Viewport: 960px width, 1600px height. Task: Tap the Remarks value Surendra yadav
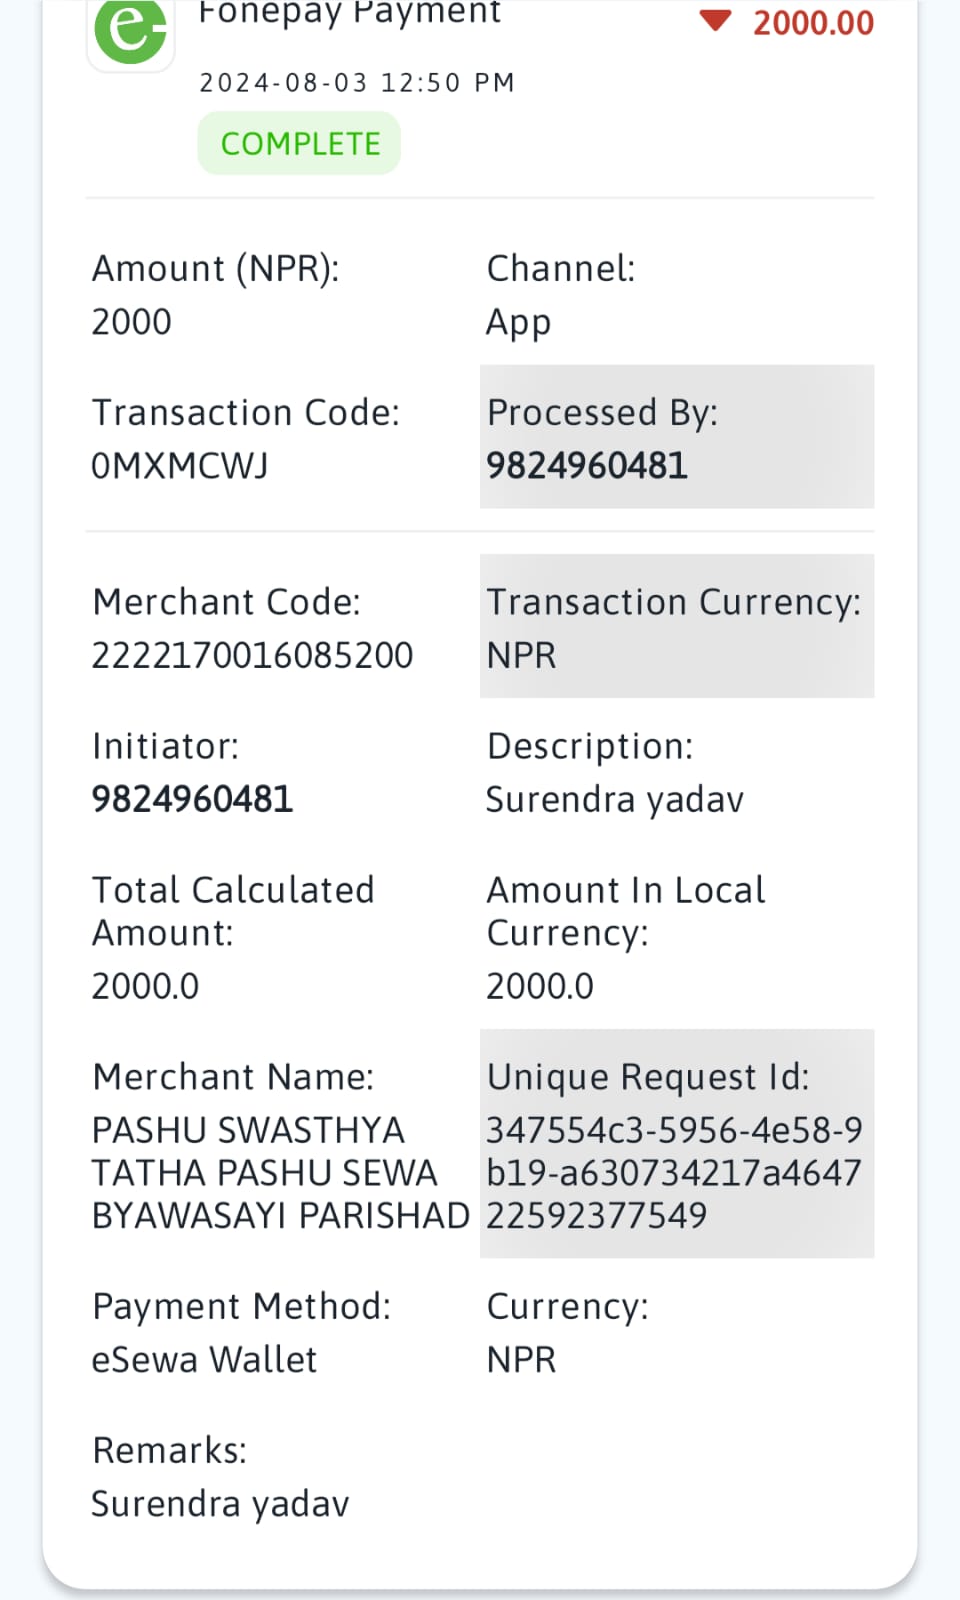tap(220, 1504)
